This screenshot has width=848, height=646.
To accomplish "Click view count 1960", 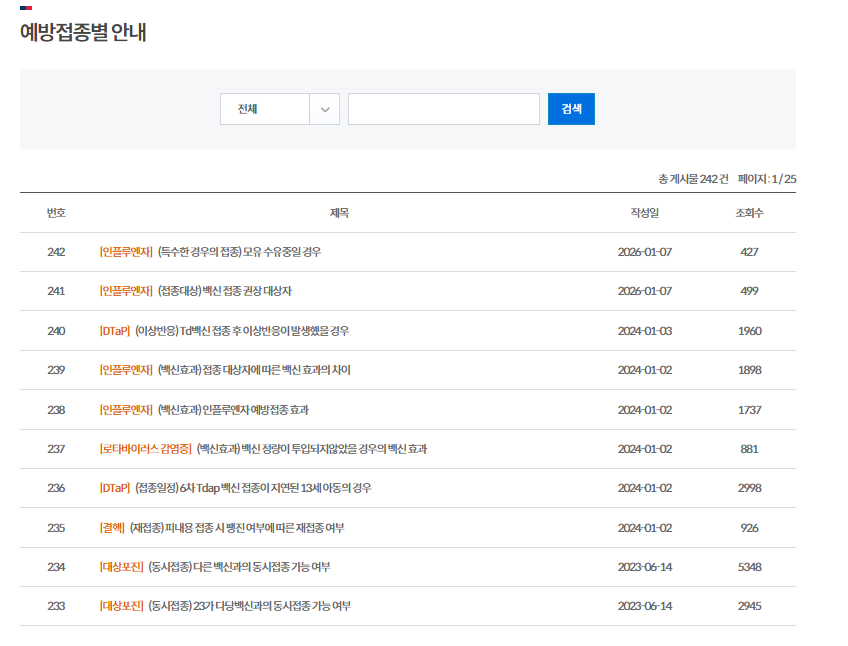I will click(750, 331).
